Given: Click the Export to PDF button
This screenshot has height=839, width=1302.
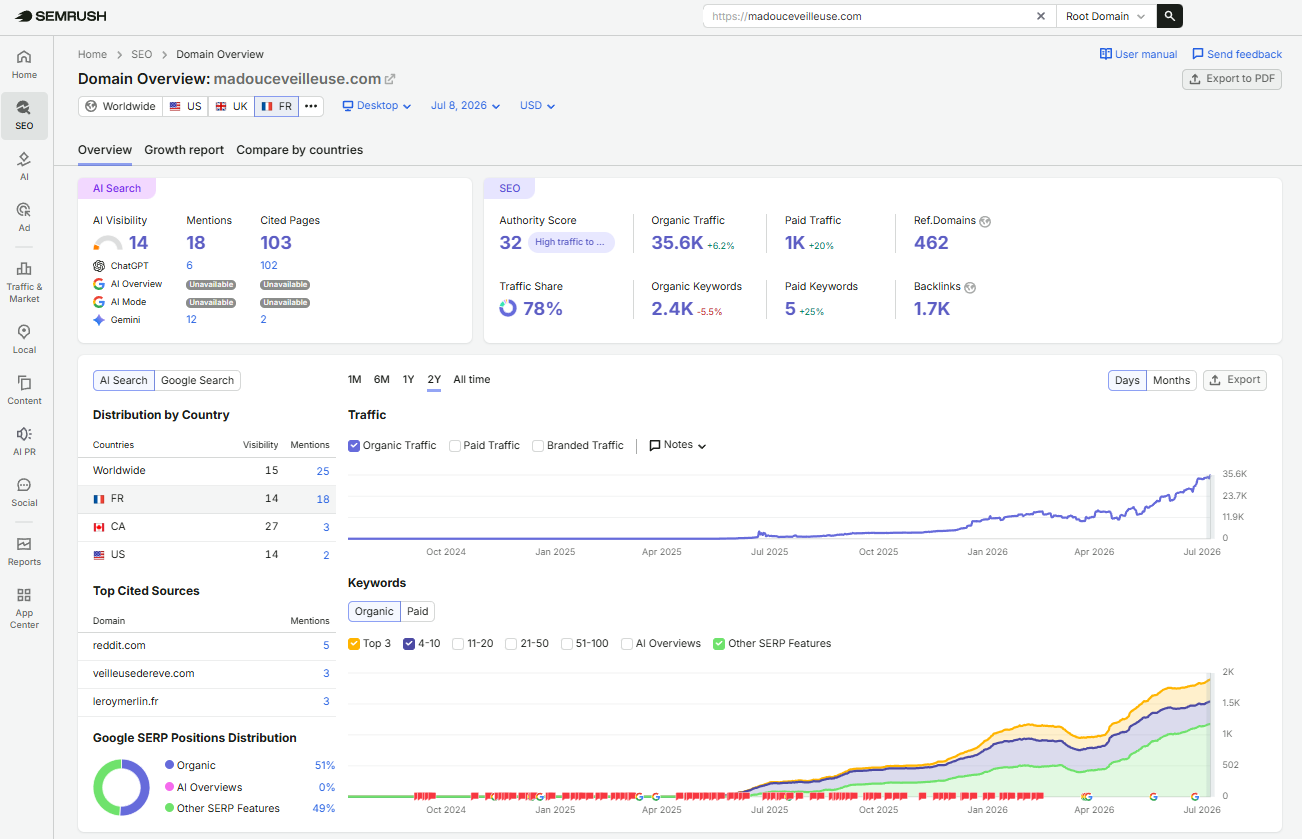Looking at the screenshot, I should coord(1232,79).
